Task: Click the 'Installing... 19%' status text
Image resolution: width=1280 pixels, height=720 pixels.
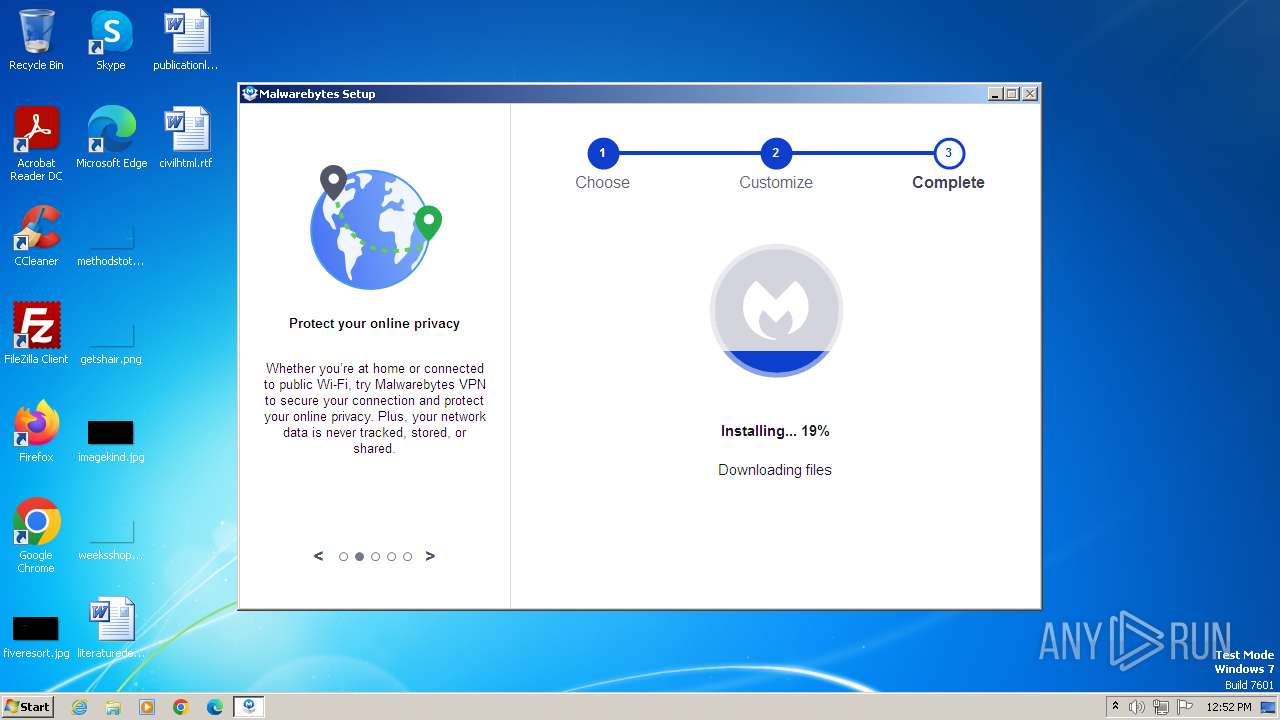Action: 775,431
